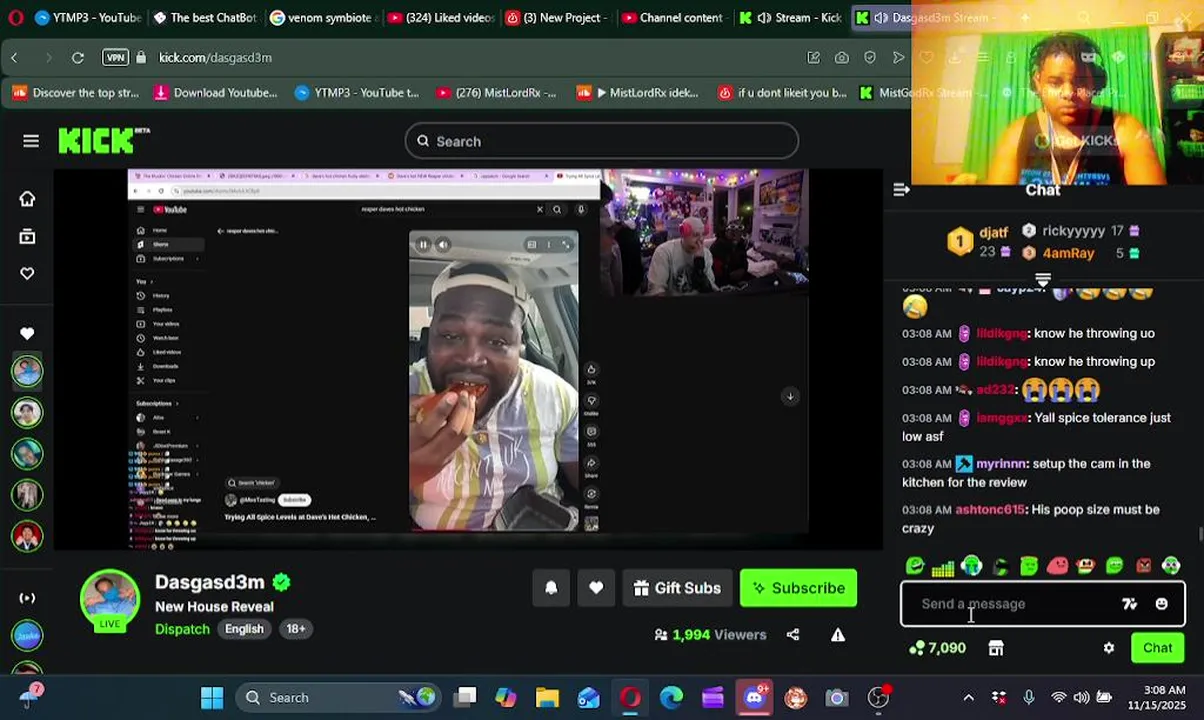1204x720 pixels.
Task: Click username myrinnn in chat
Action: point(1001,464)
